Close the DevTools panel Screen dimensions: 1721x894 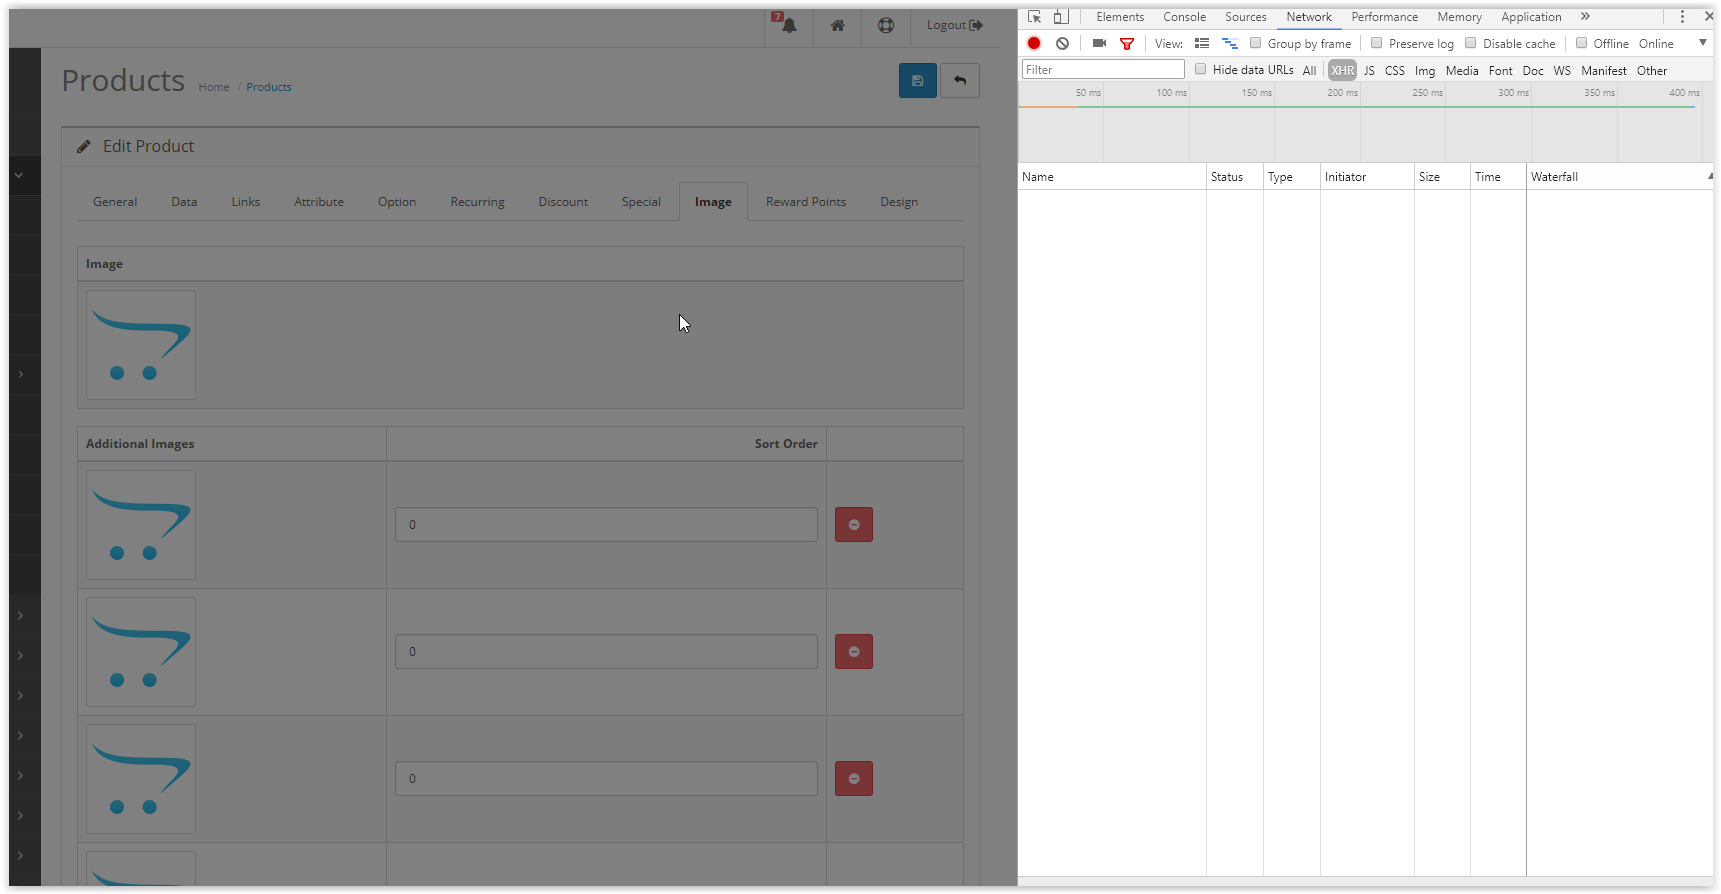(x=1709, y=17)
